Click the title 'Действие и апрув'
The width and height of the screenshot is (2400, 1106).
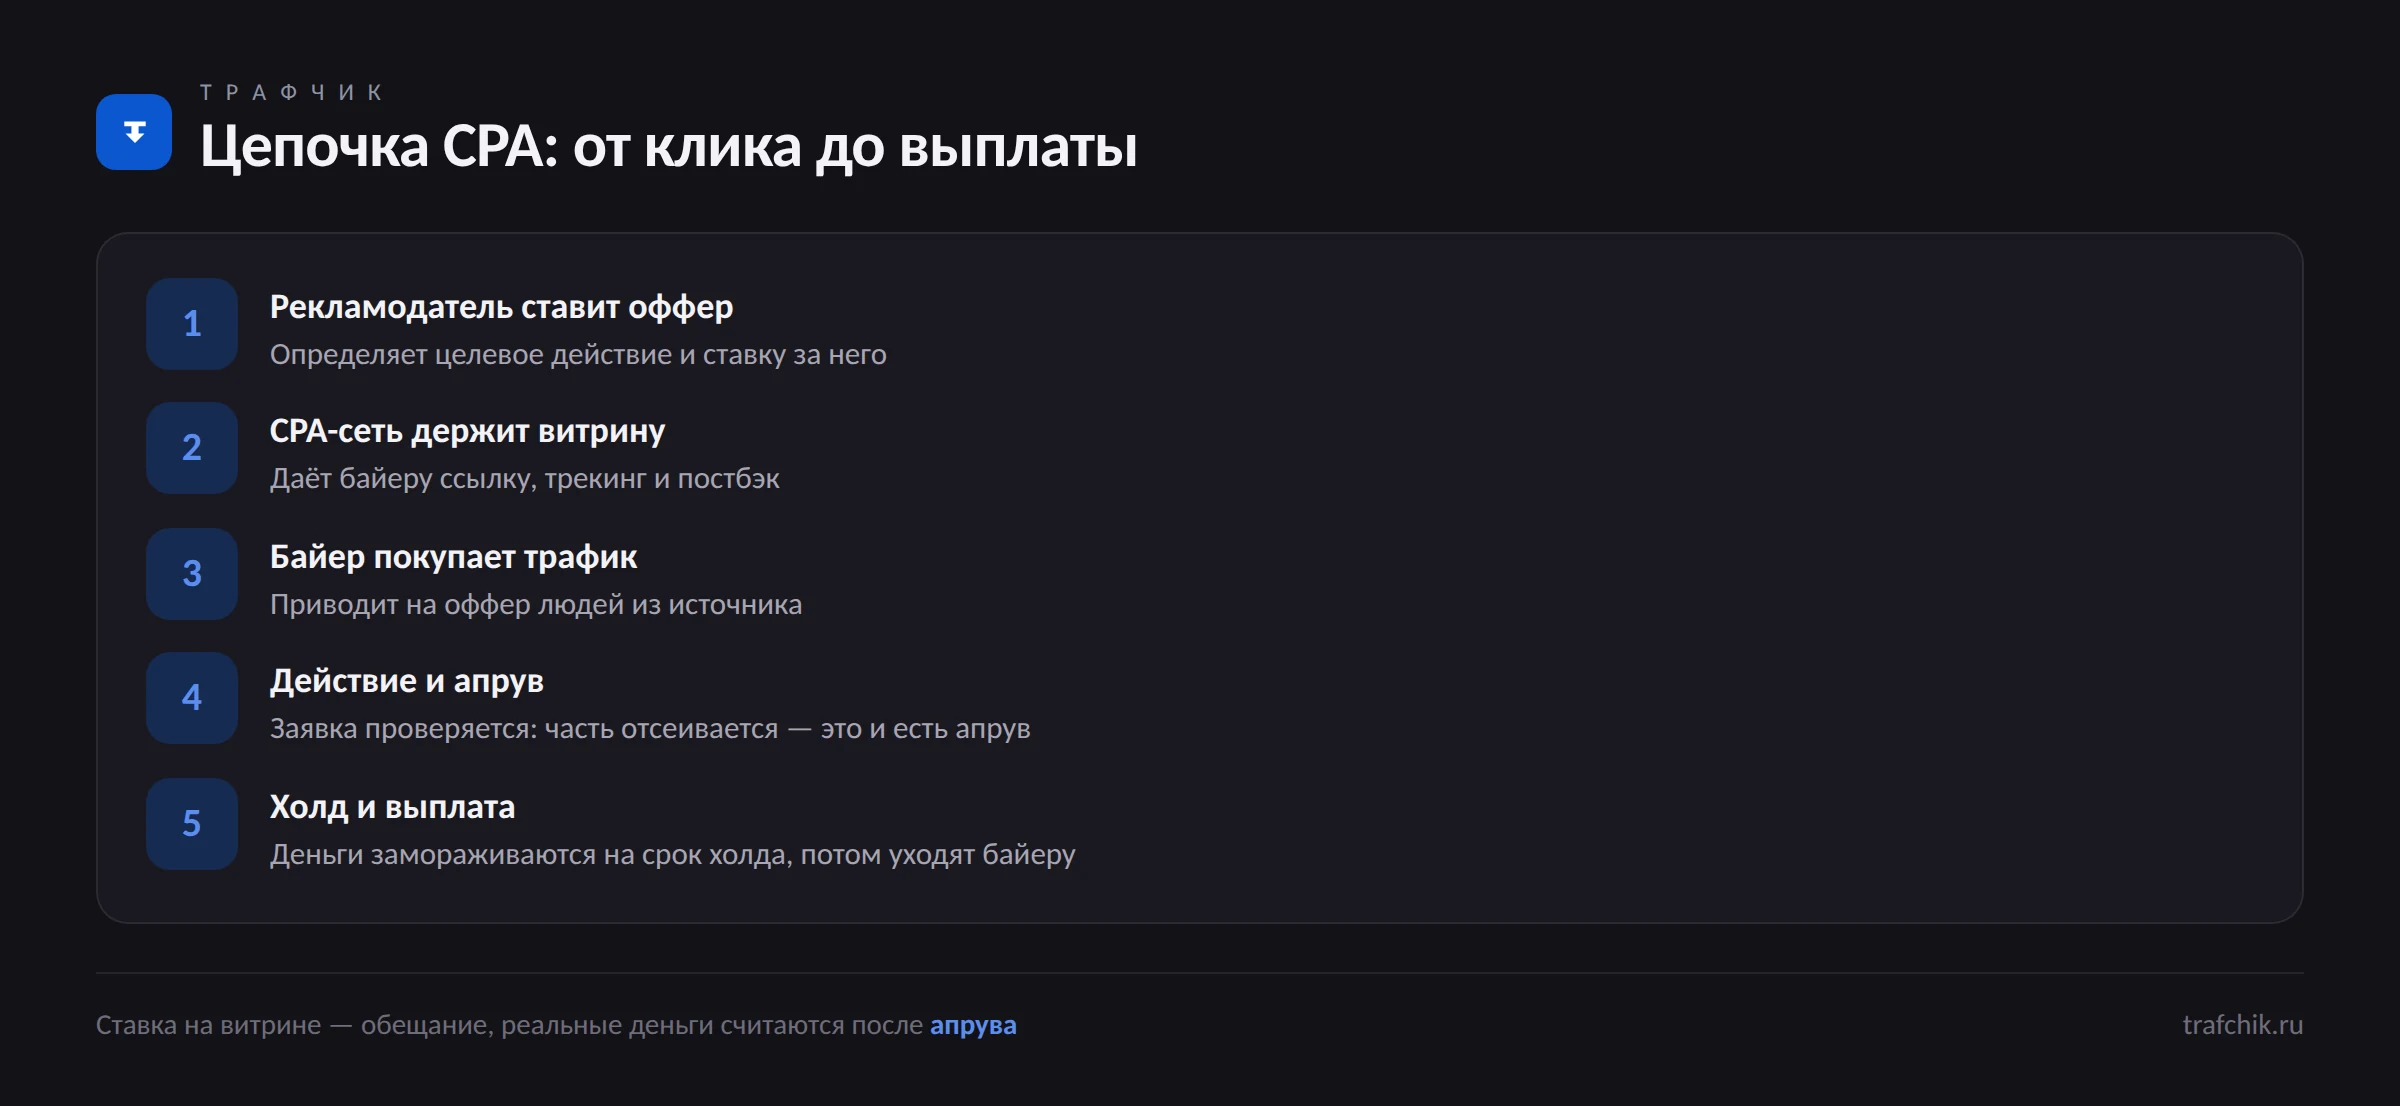click(407, 681)
